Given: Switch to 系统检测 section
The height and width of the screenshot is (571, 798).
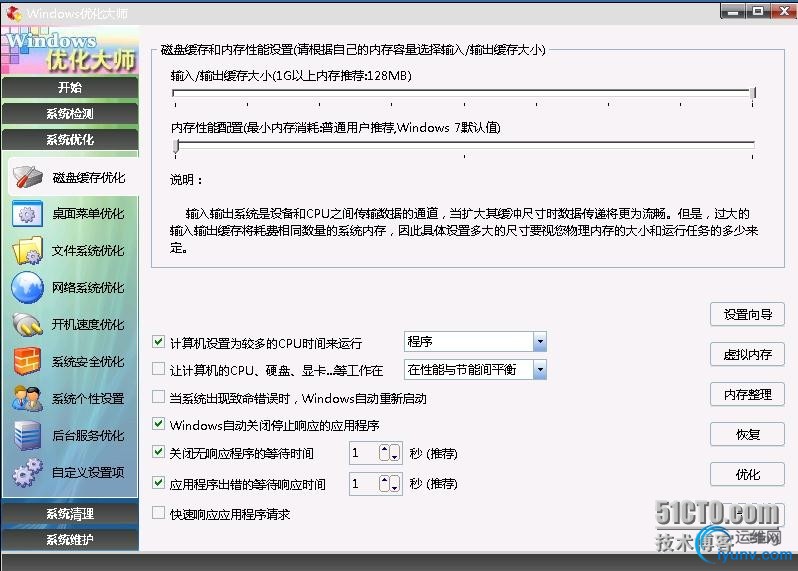Looking at the screenshot, I should pos(70,113).
